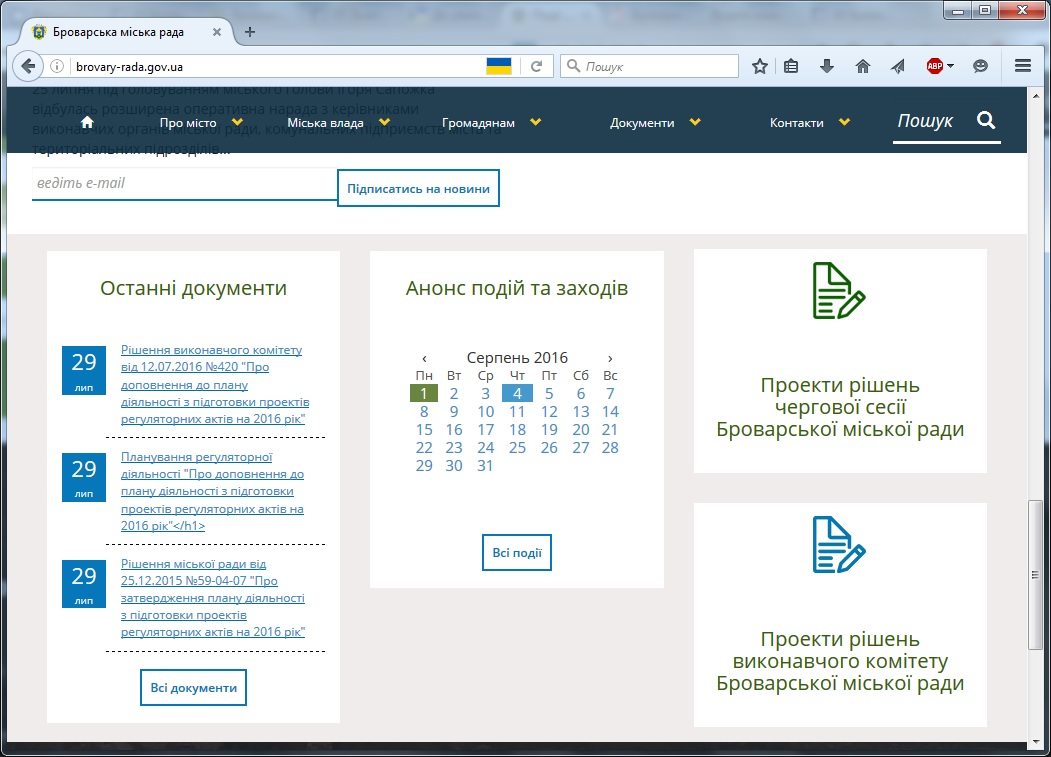This screenshot has width=1051, height=757.
Task: Go to next month in calendar
Action: [609, 359]
